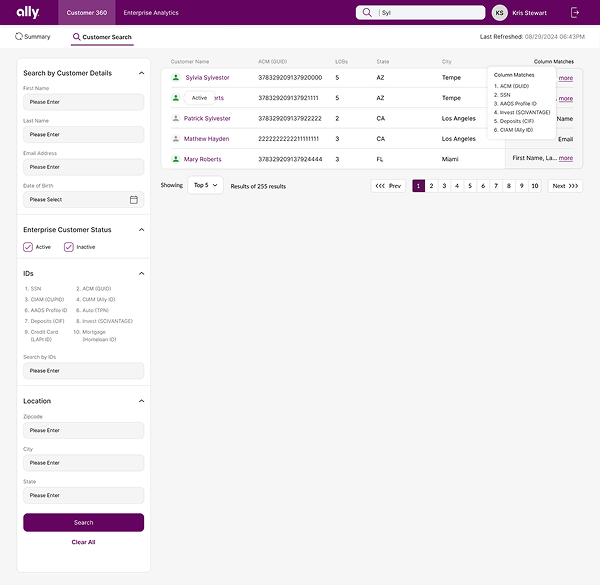Collapse the IDs section
This screenshot has height=585, width=600.
pyautogui.click(x=142, y=274)
